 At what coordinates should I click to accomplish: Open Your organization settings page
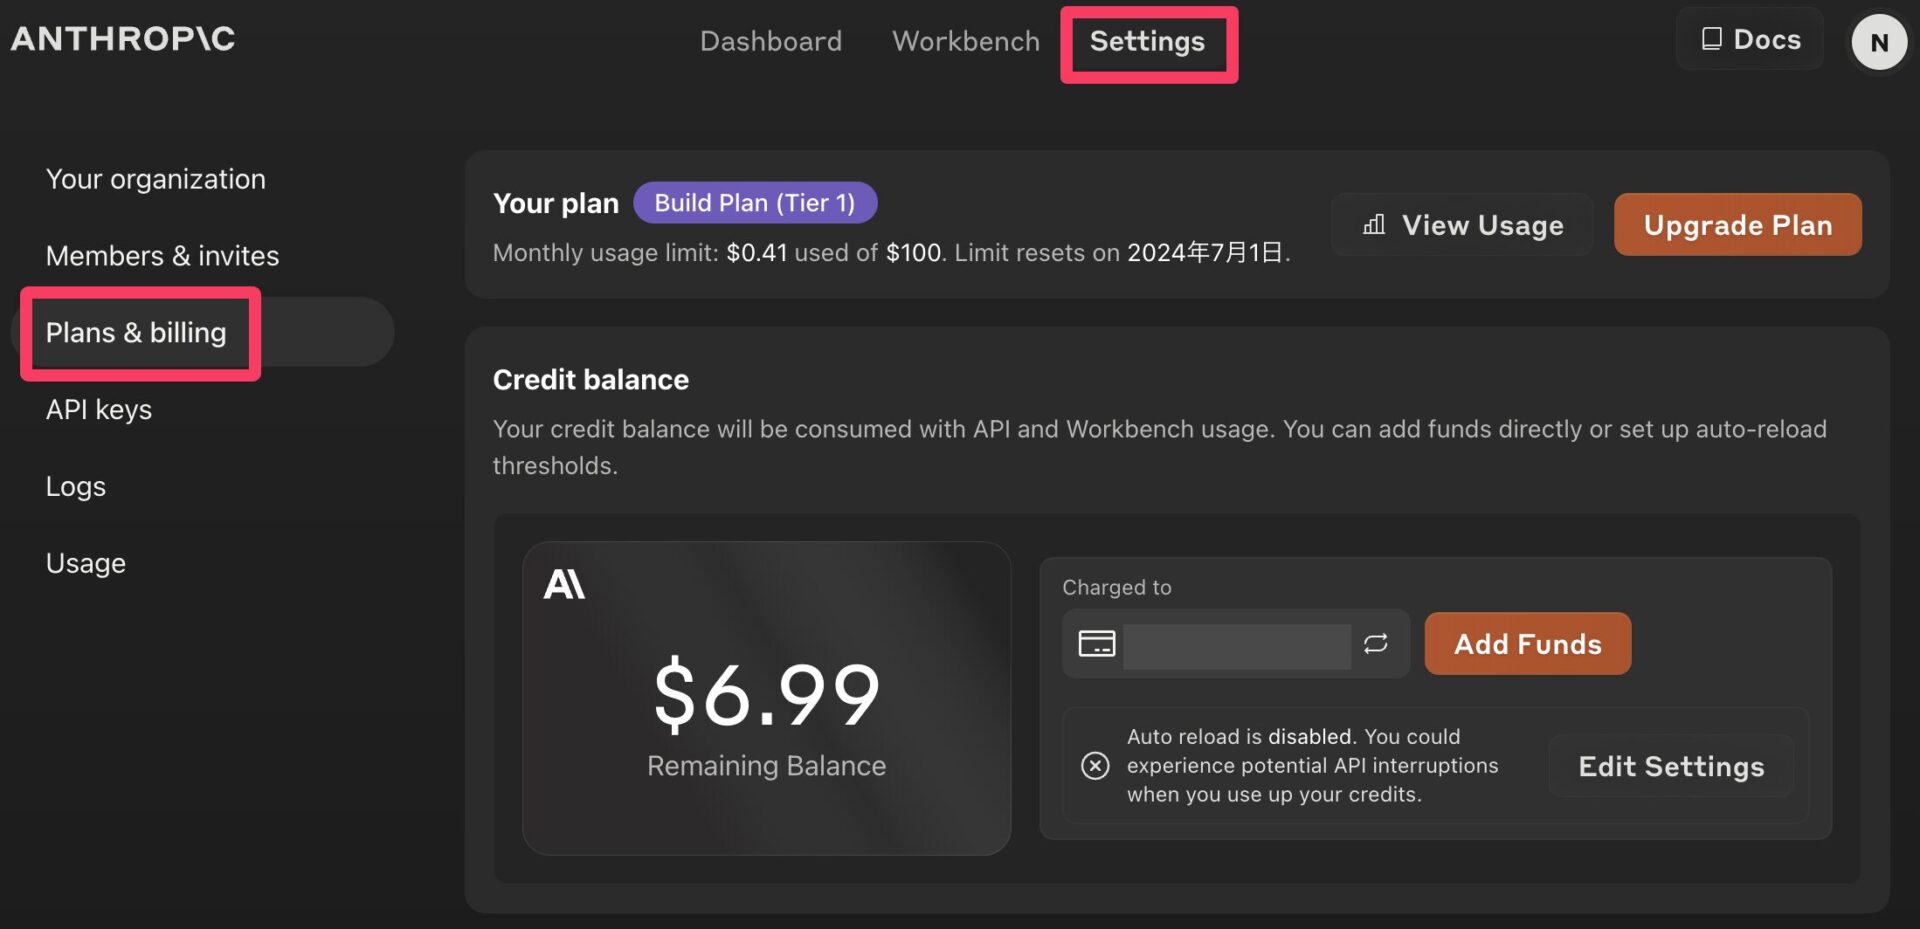[156, 179]
